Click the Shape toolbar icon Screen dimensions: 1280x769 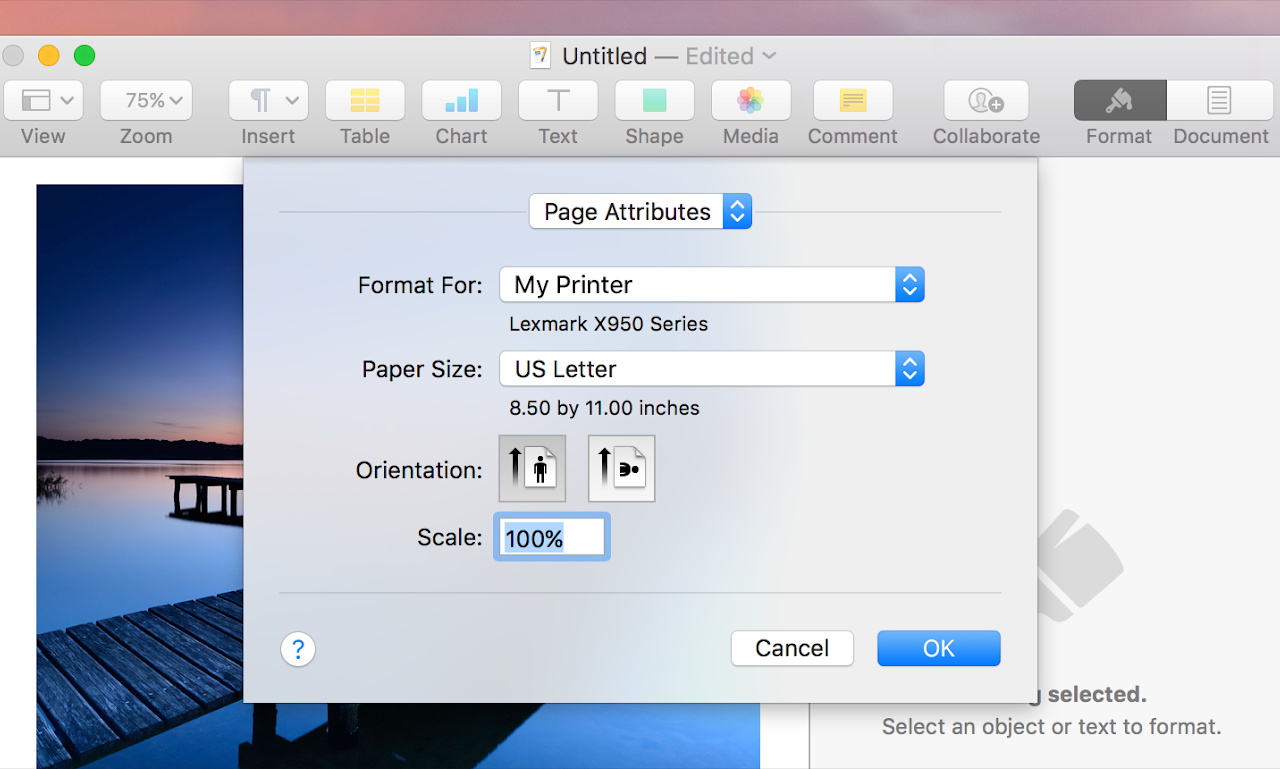click(x=654, y=100)
